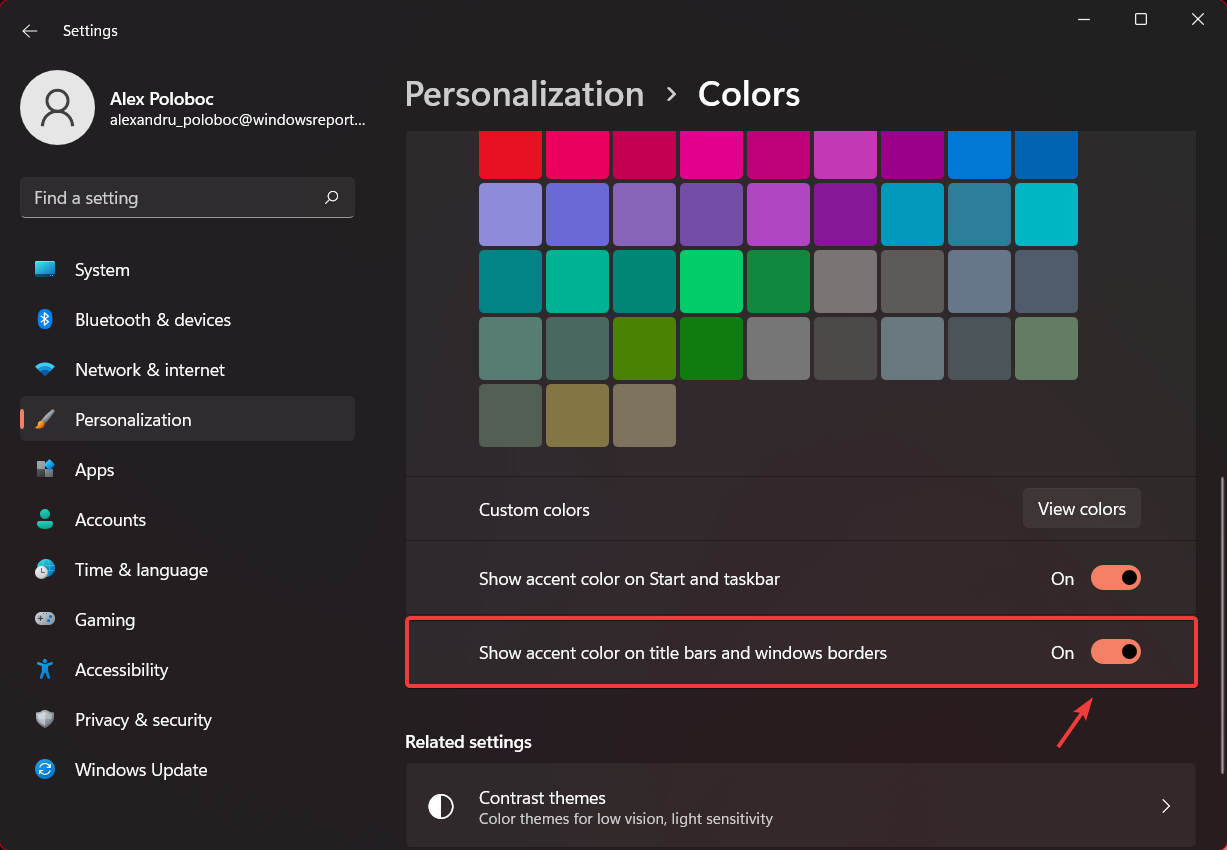The height and width of the screenshot is (850, 1227).
Task: Click the Bluetooth & devices icon
Action: (x=45, y=320)
